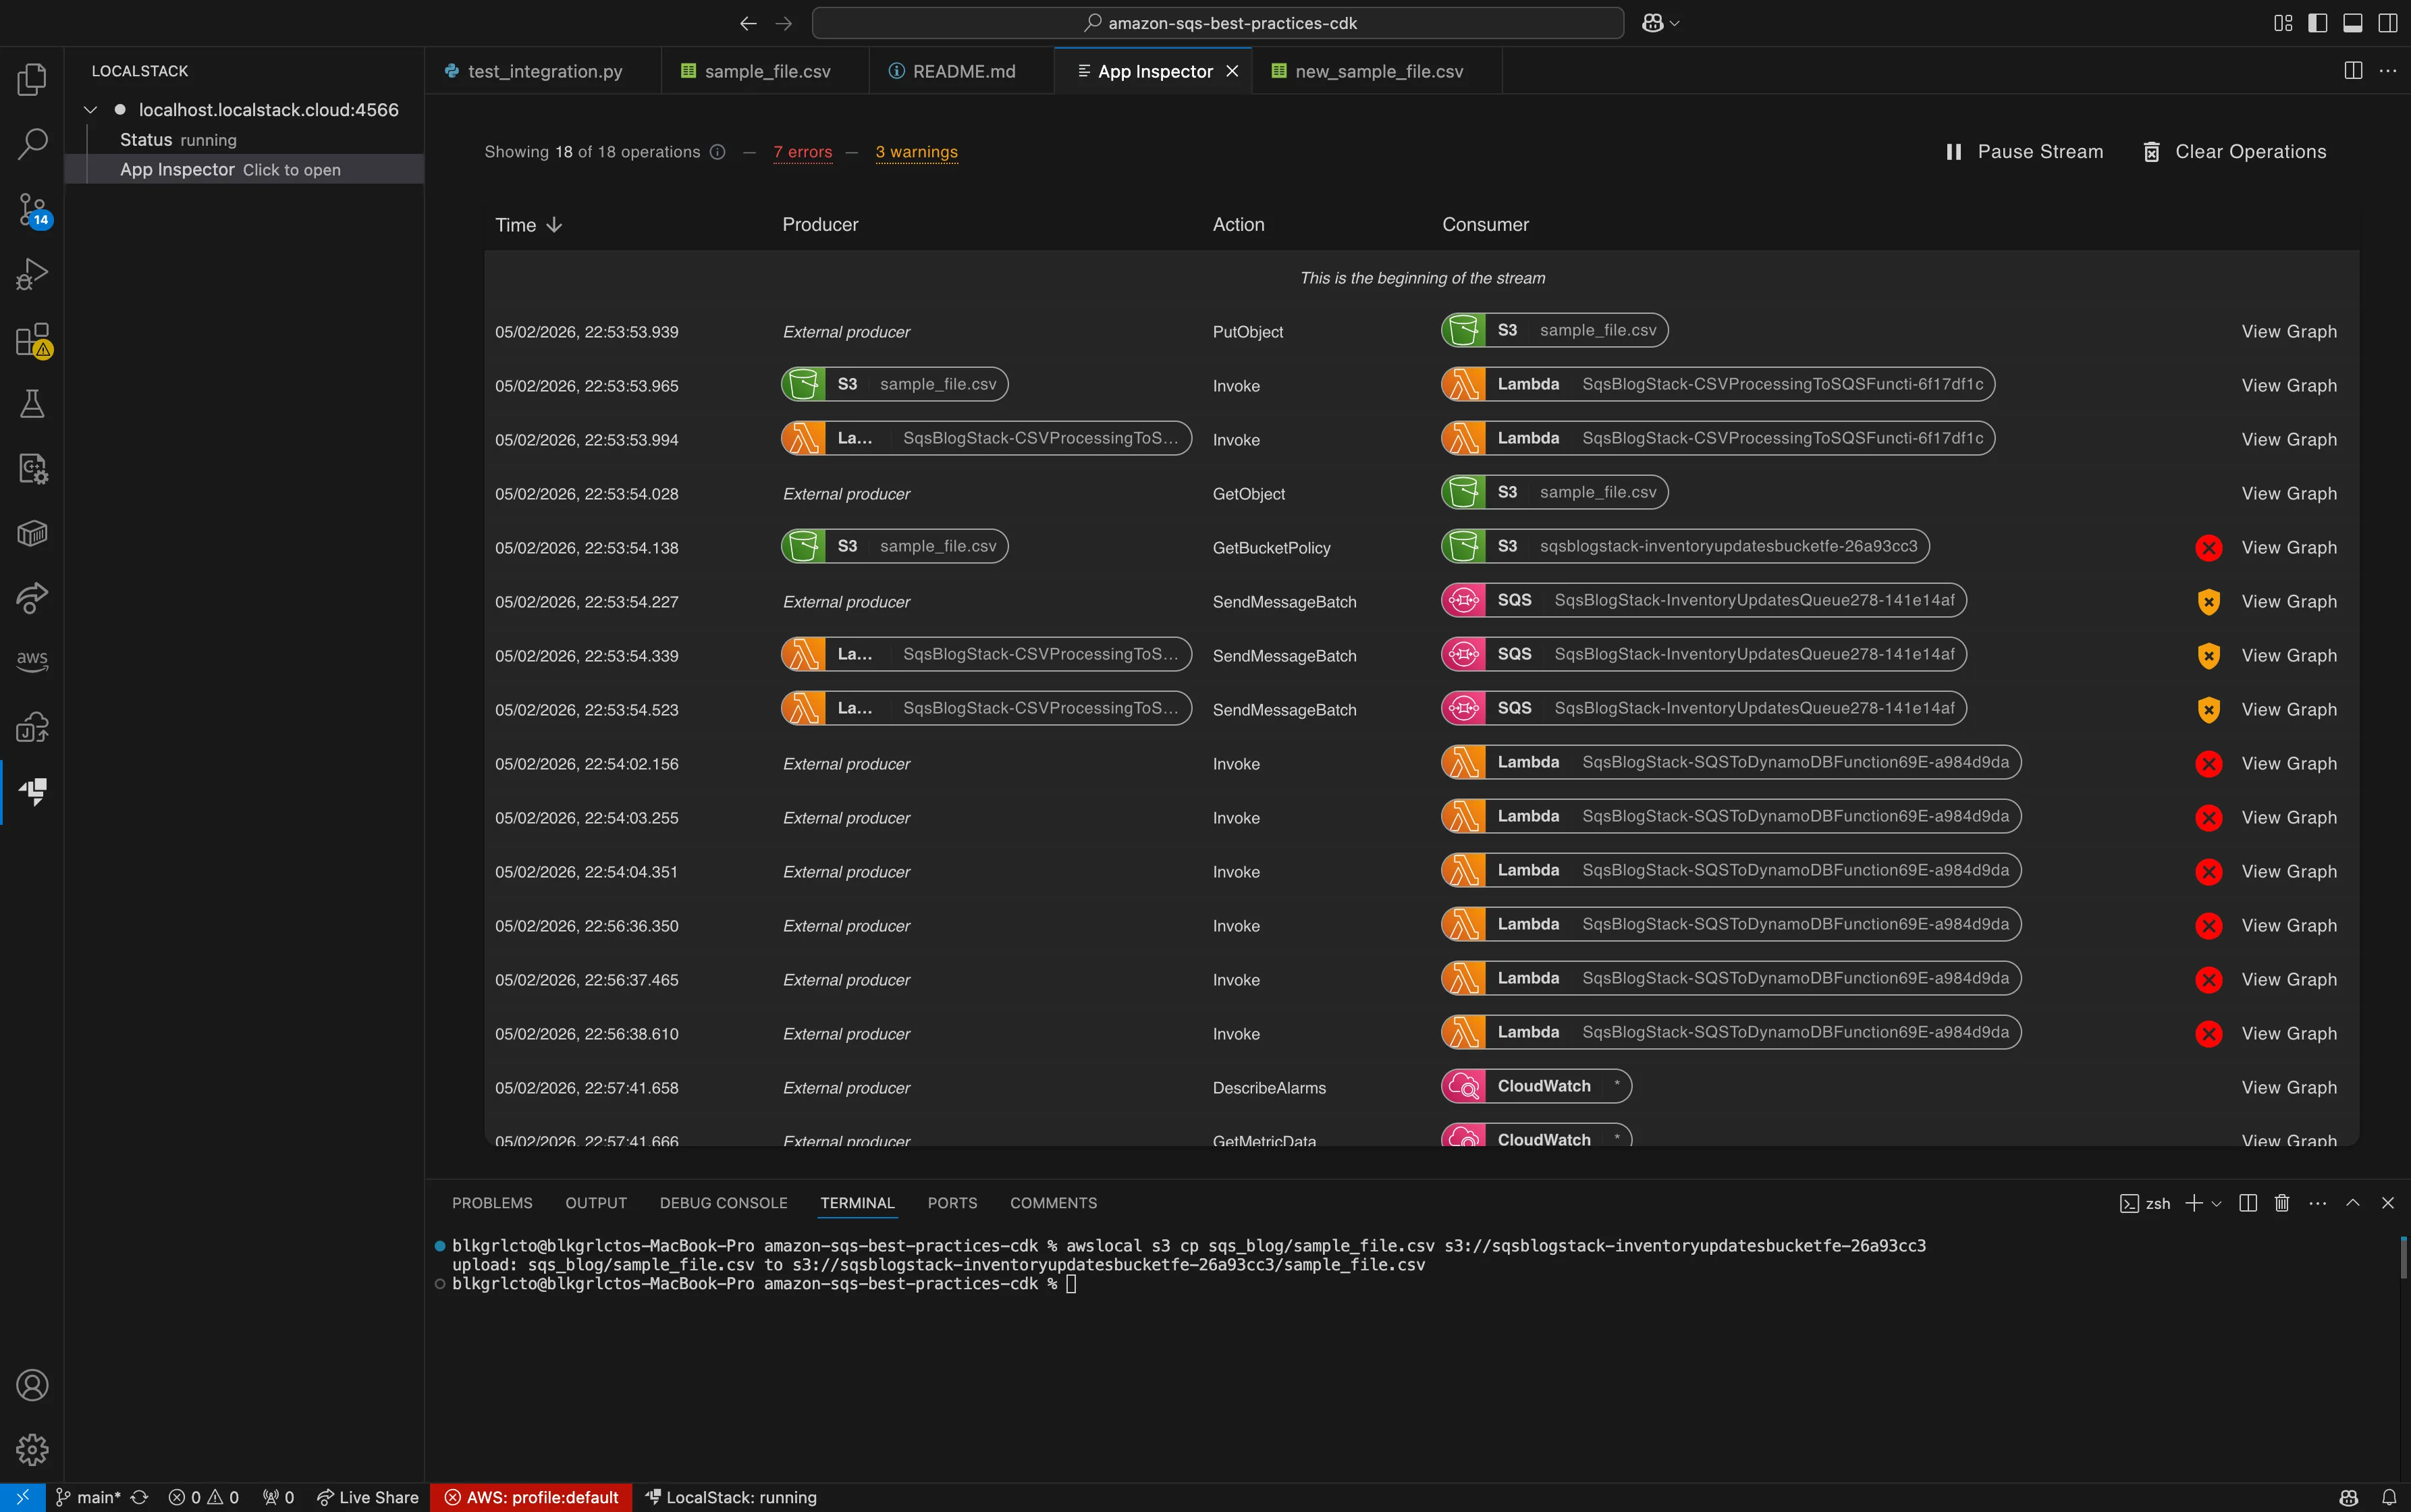Switch to the PROBLEMS panel tab
The image size is (2411, 1512).
pyautogui.click(x=492, y=1203)
